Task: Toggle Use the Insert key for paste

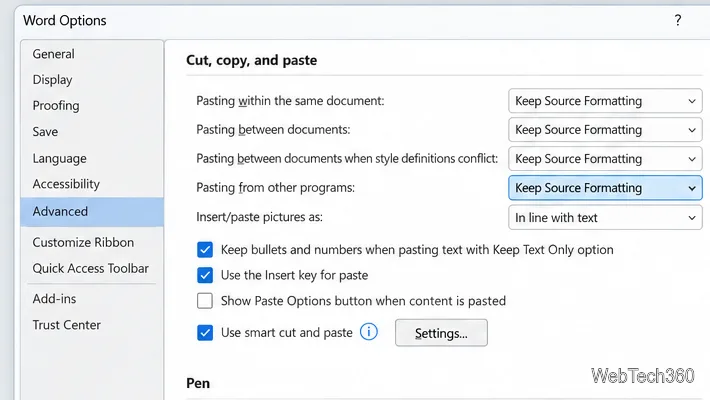Action: pyautogui.click(x=205, y=275)
